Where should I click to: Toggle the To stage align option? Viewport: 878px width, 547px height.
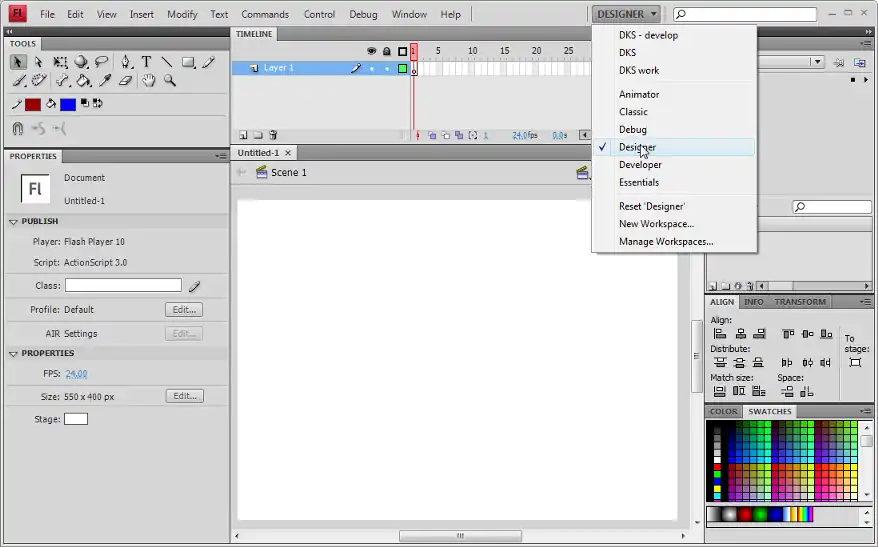[x=855, y=362]
